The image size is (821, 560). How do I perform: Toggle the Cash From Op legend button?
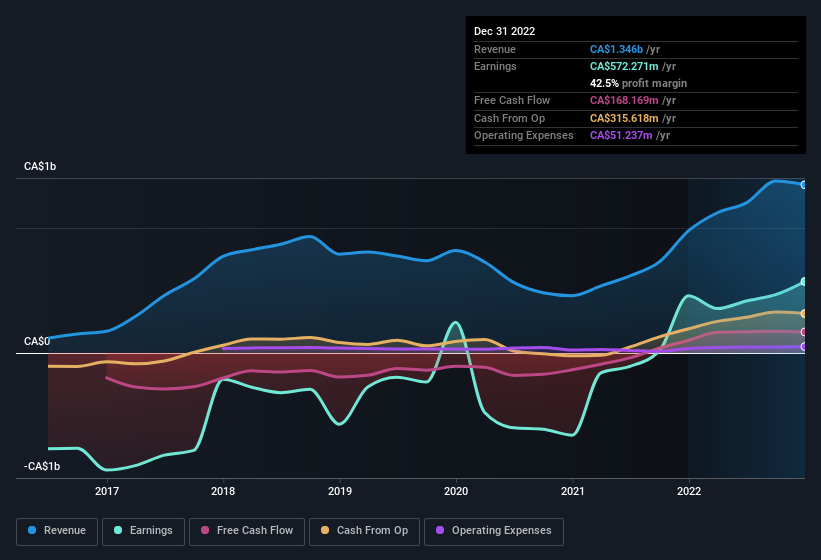(x=364, y=531)
